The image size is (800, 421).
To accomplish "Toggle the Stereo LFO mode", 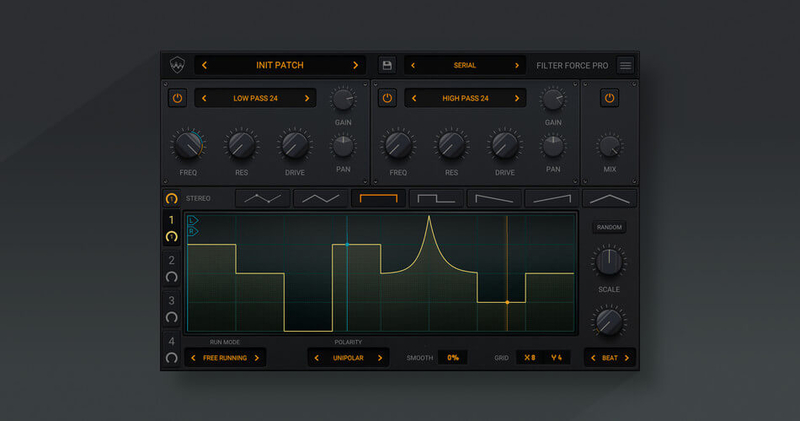I will coord(171,198).
